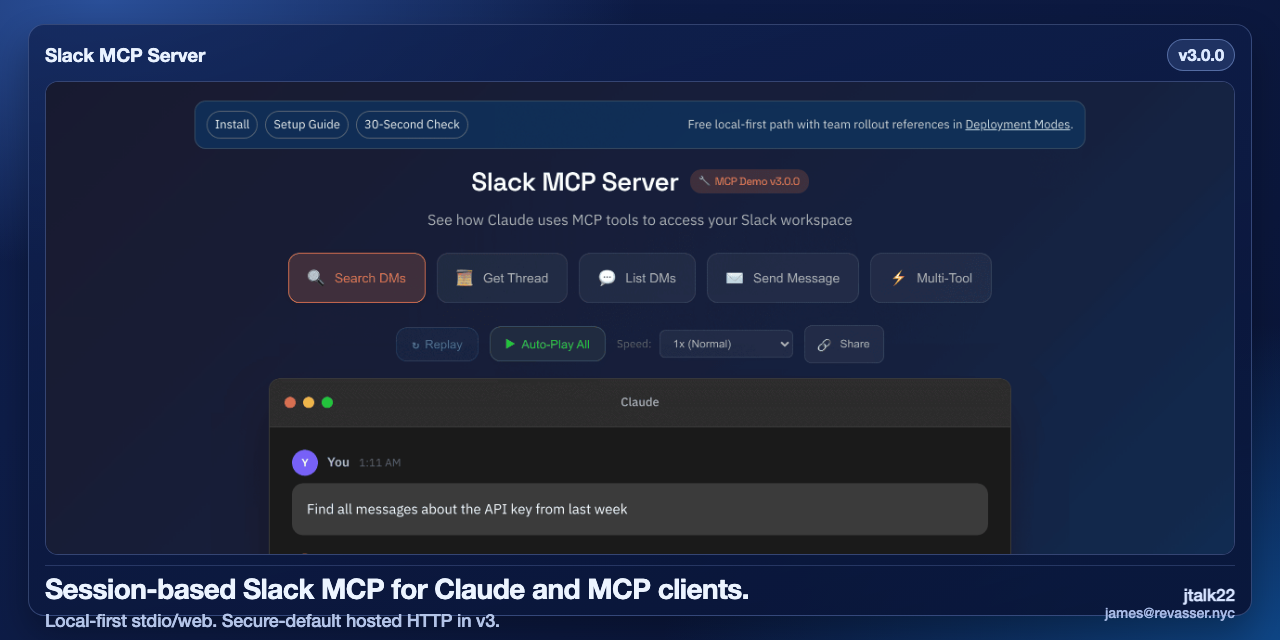The height and width of the screenshot is (640, 1280).
Task: Click the message asking about the API key
Action: click(x=640, y=509)
